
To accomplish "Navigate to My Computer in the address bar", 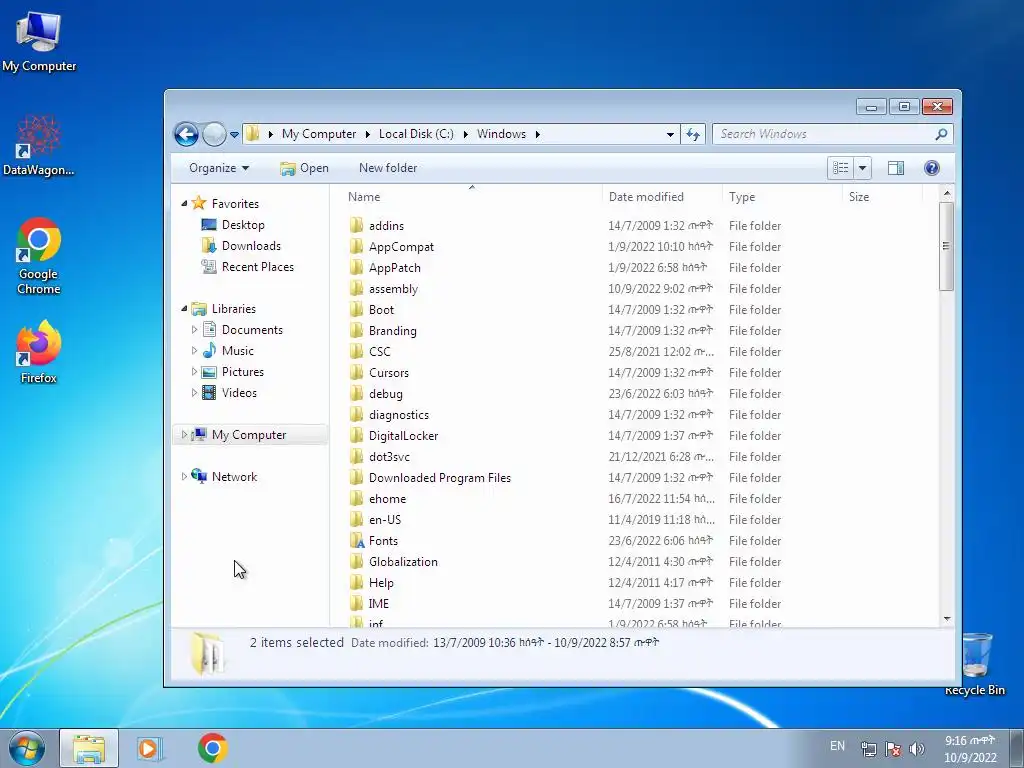I will click(x=319, y=134).
